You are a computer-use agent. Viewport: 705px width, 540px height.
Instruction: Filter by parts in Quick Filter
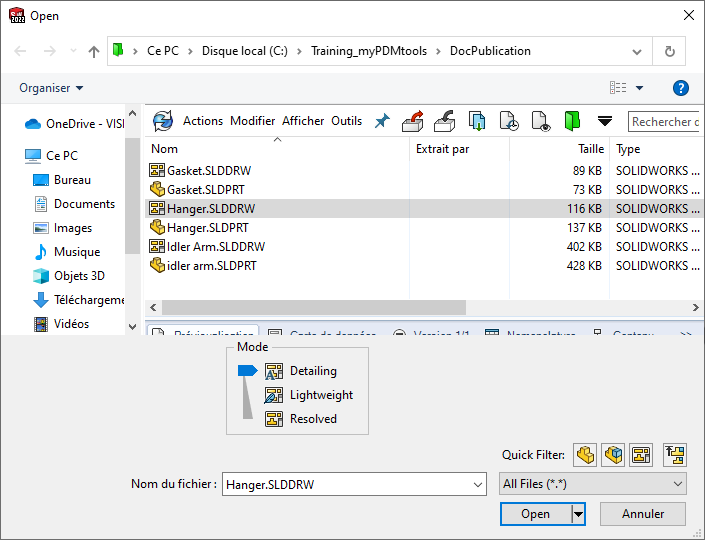pos(585,455)
